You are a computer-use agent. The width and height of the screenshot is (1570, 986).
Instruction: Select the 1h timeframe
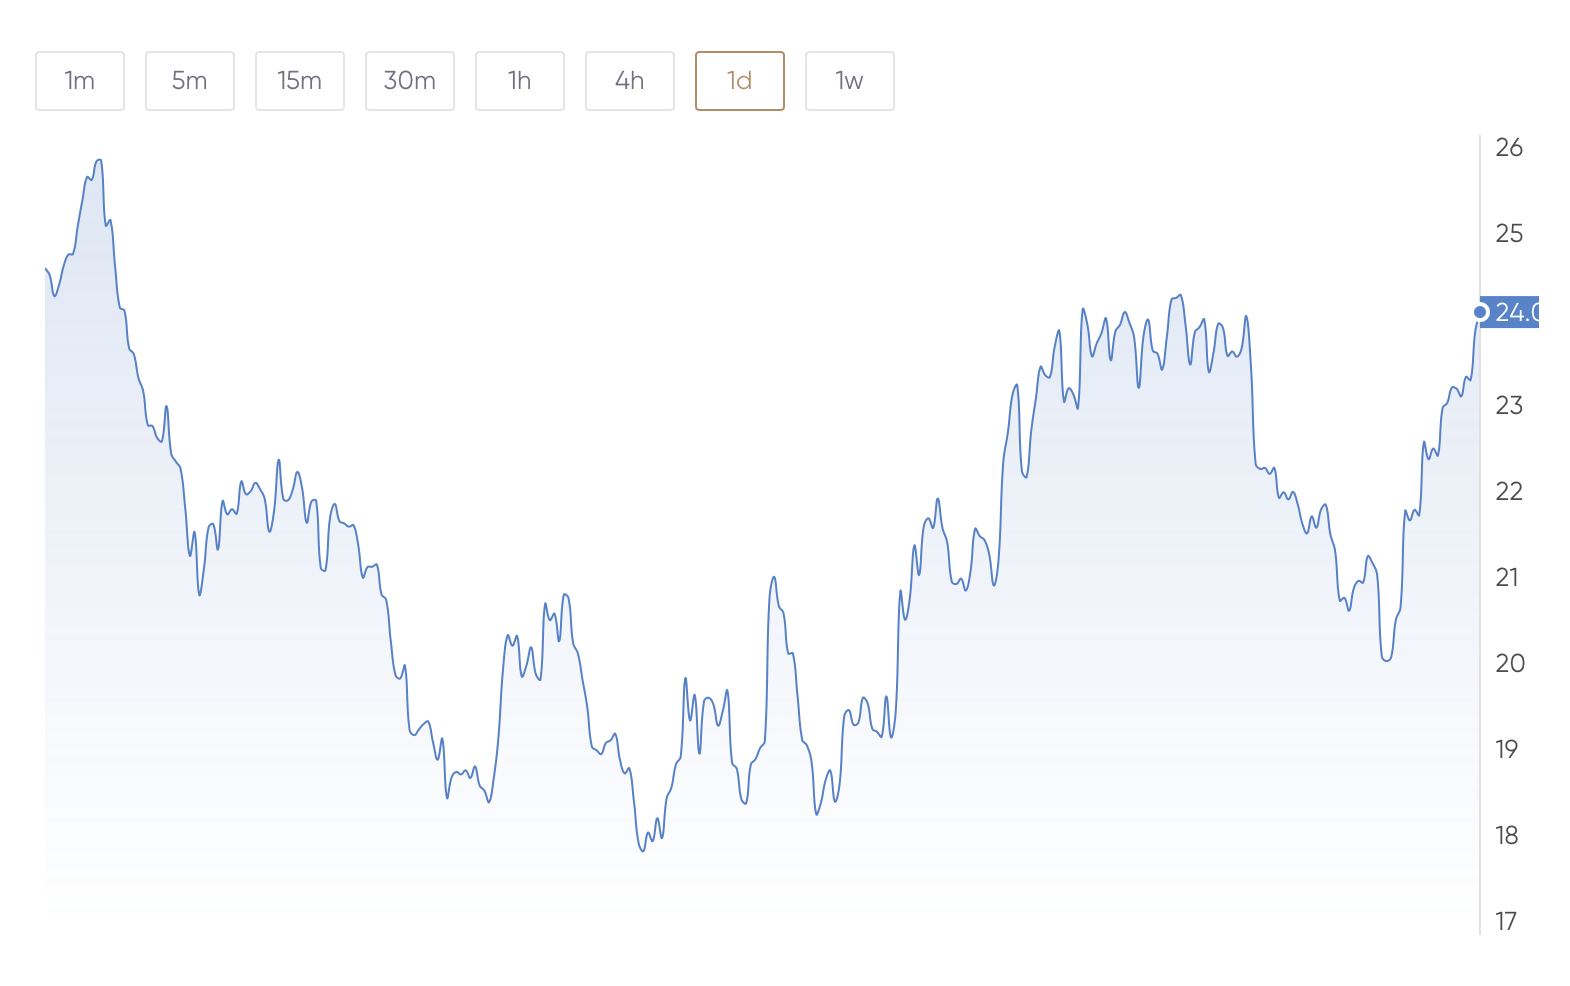click(520, 81)
